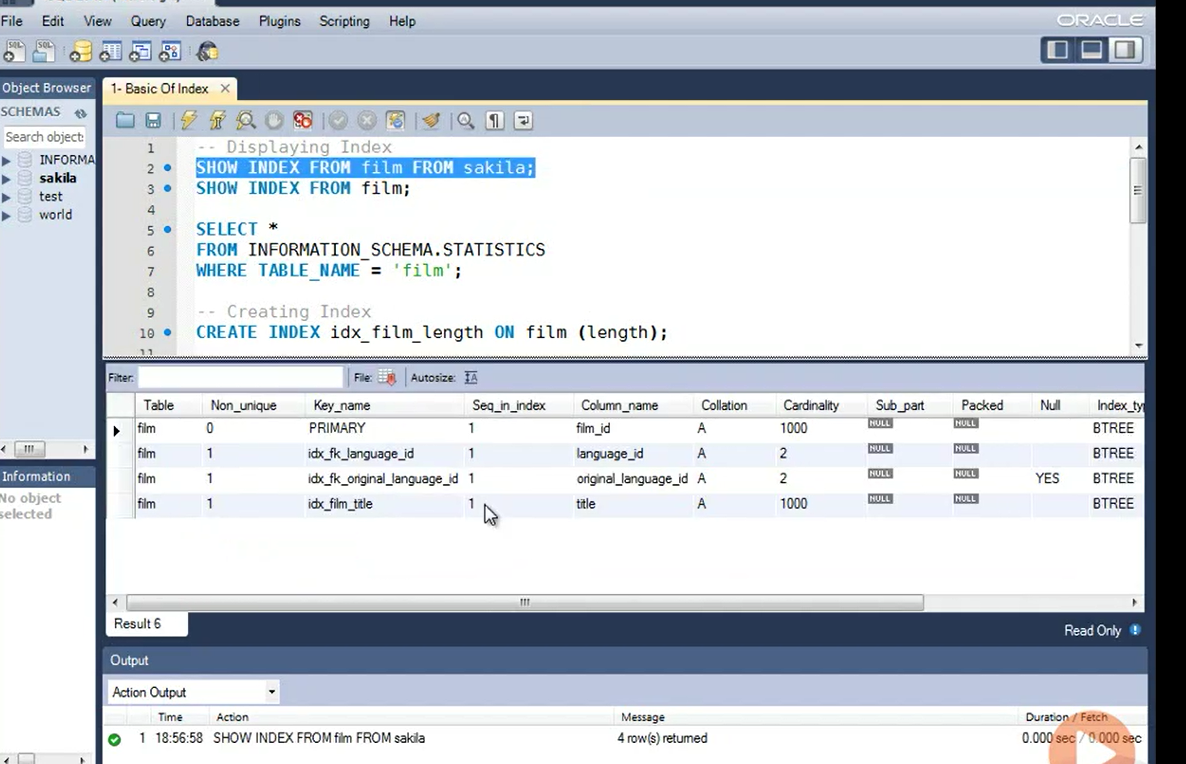1186x764 pixels.
Task: Click the Create new table icon
Action: click(110, 52)
